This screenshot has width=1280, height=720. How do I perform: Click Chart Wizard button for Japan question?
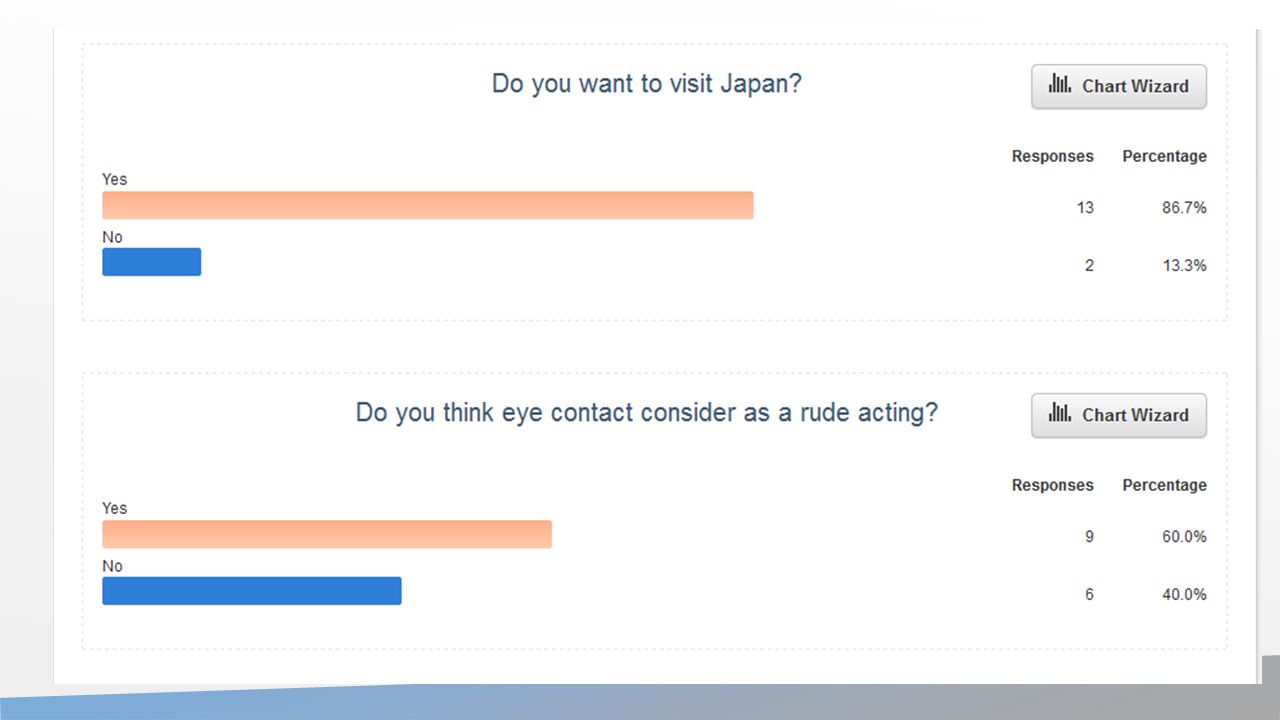tap(1119, 87)
